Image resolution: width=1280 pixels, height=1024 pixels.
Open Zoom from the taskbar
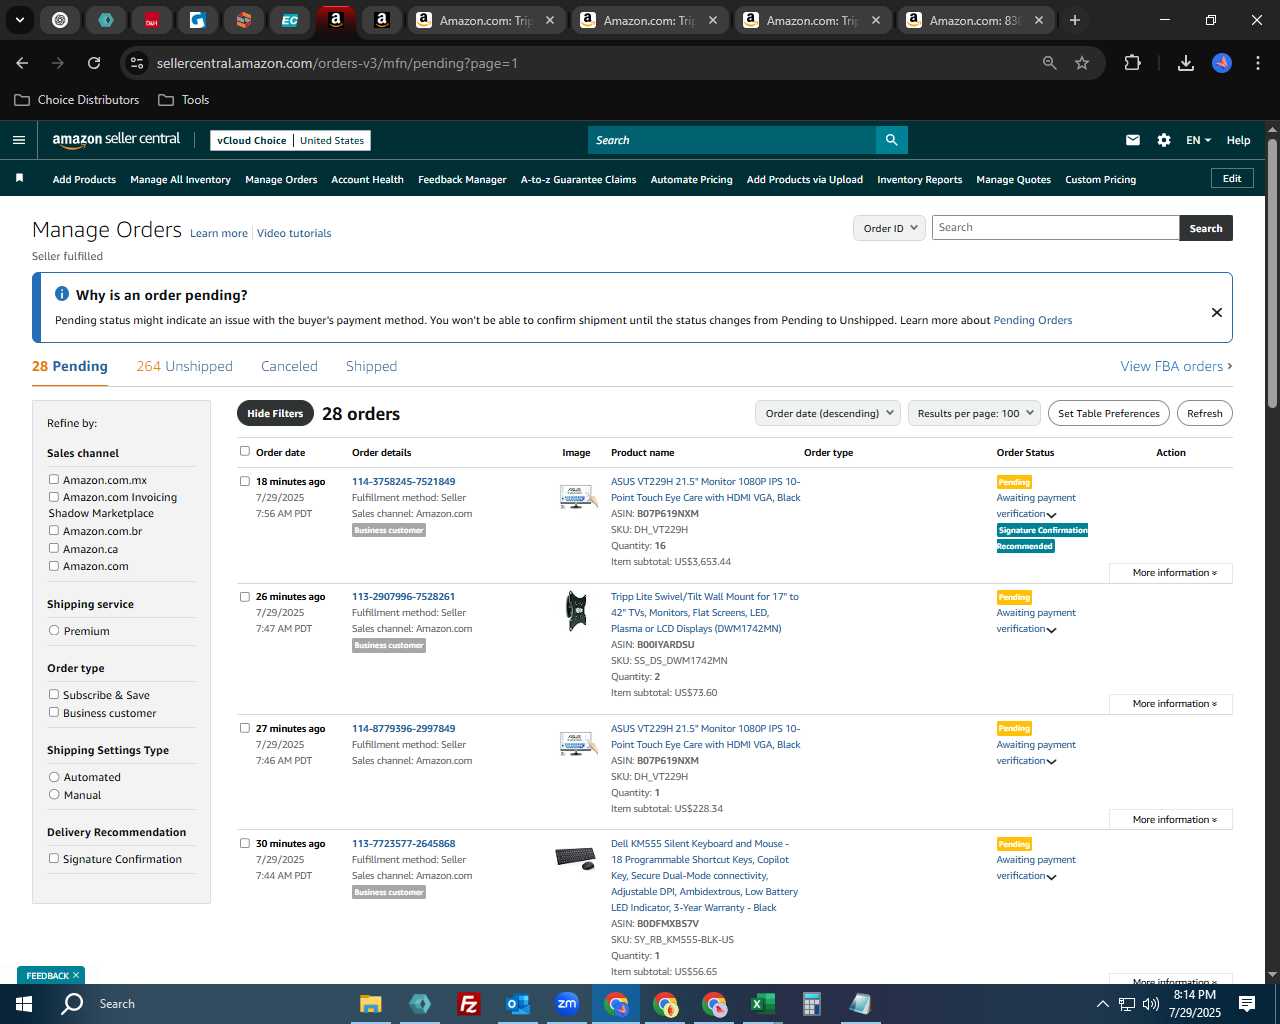point(567,1004)
